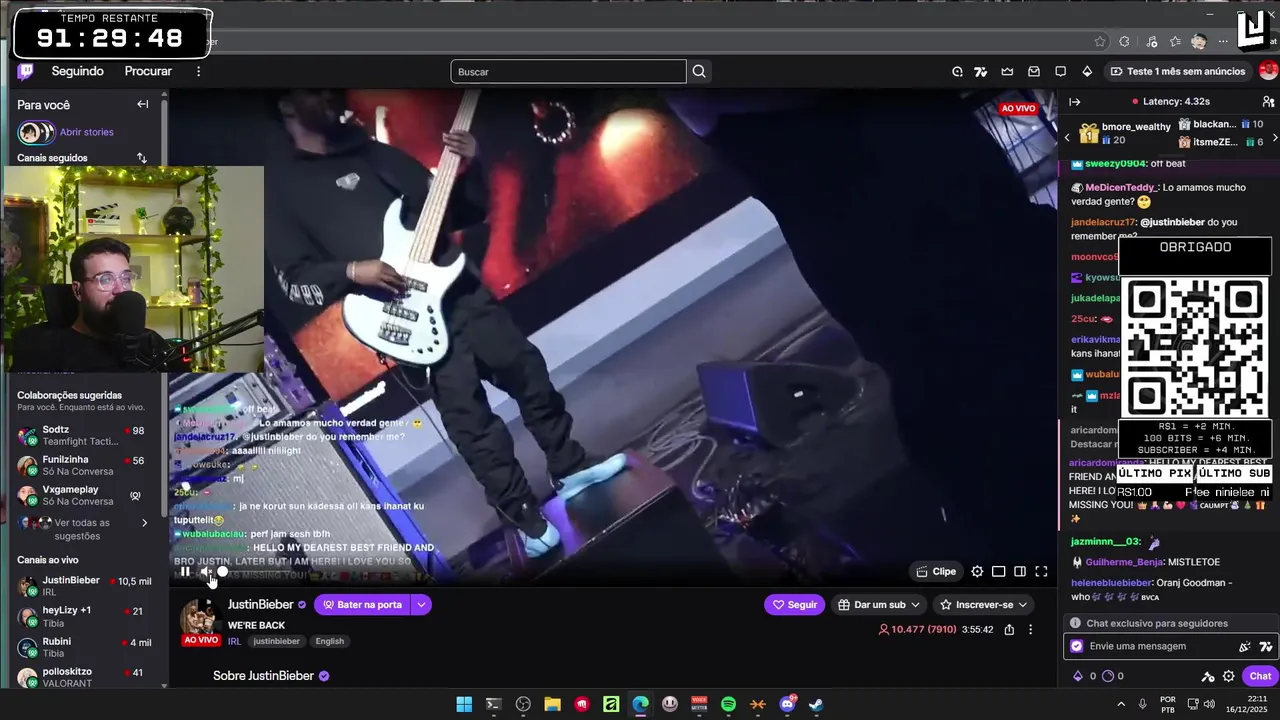
Task: Click Teste 1 mês sem anúncios button
Action: [x=1178, y=71]
